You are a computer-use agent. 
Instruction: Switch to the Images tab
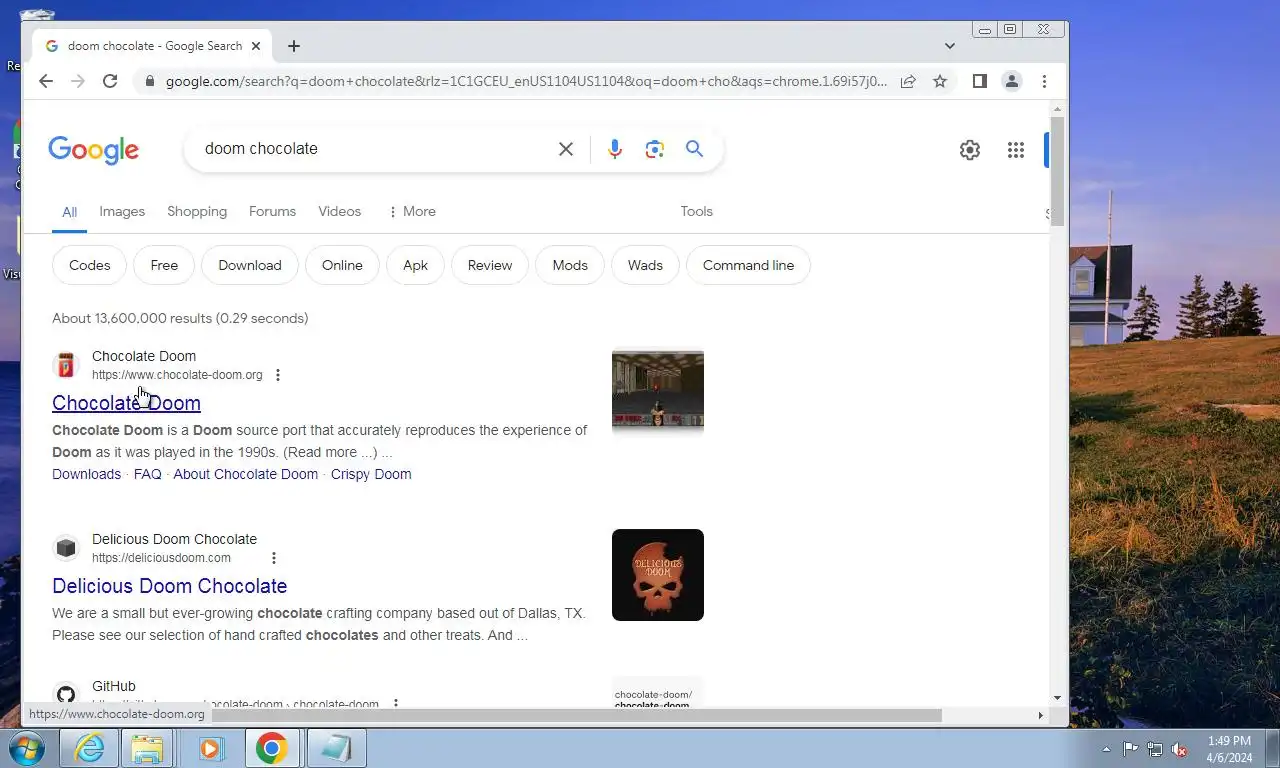pos(122,211)
